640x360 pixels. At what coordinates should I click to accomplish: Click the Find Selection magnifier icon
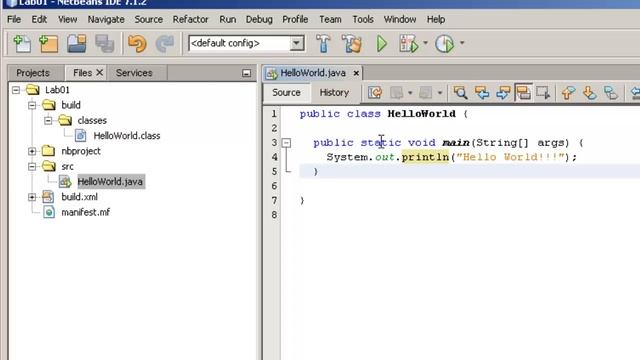click(460, 93)
